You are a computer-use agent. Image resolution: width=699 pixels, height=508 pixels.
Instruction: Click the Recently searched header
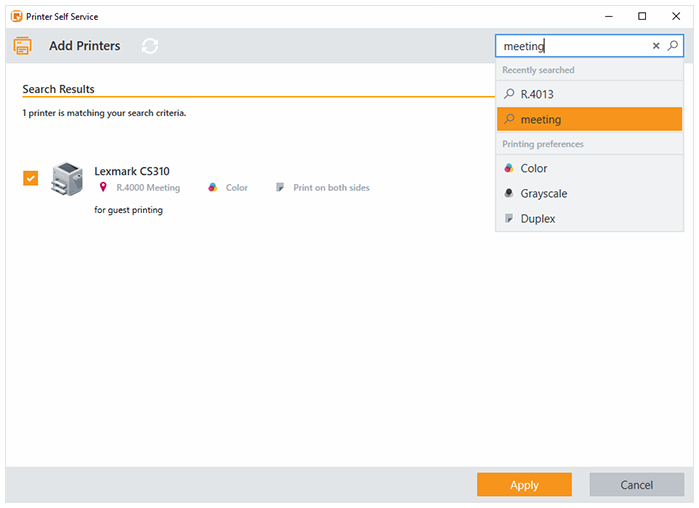pos(538,70)
